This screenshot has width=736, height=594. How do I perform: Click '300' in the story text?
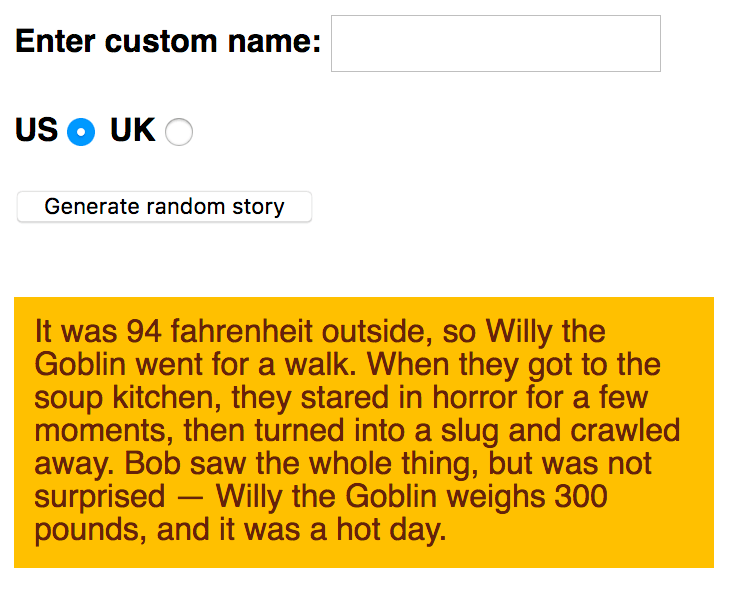click(582, 496)
